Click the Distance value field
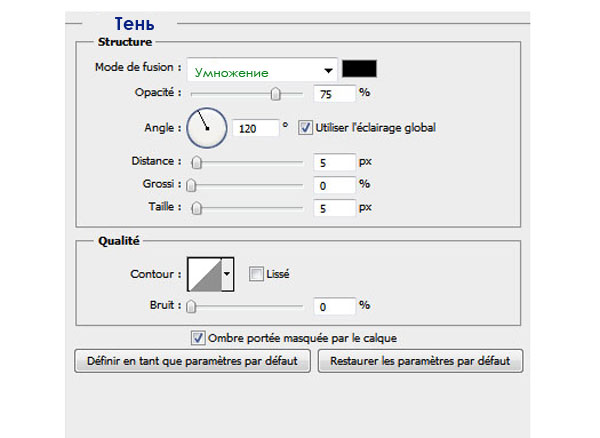The height and width of the screenshot is (438, 600). (334, 162)
